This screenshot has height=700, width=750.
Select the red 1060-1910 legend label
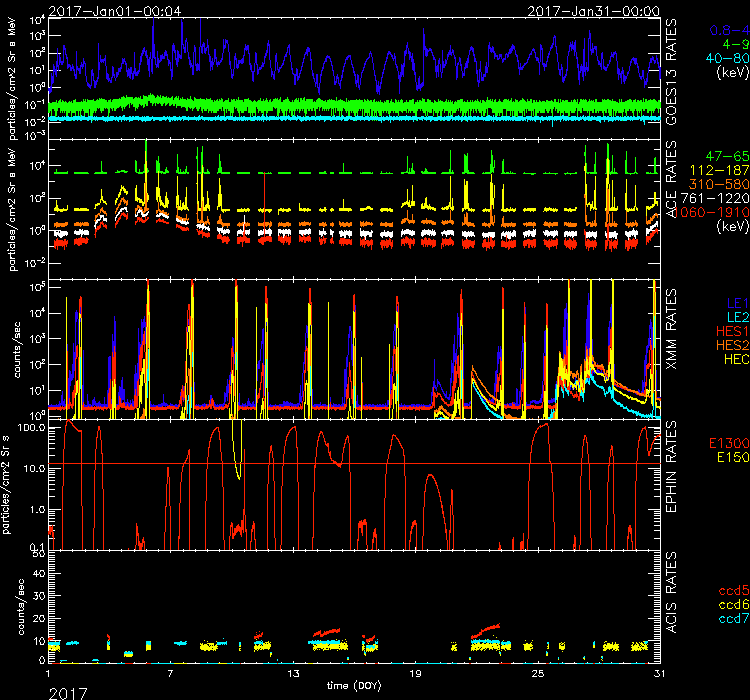point(714,213)
